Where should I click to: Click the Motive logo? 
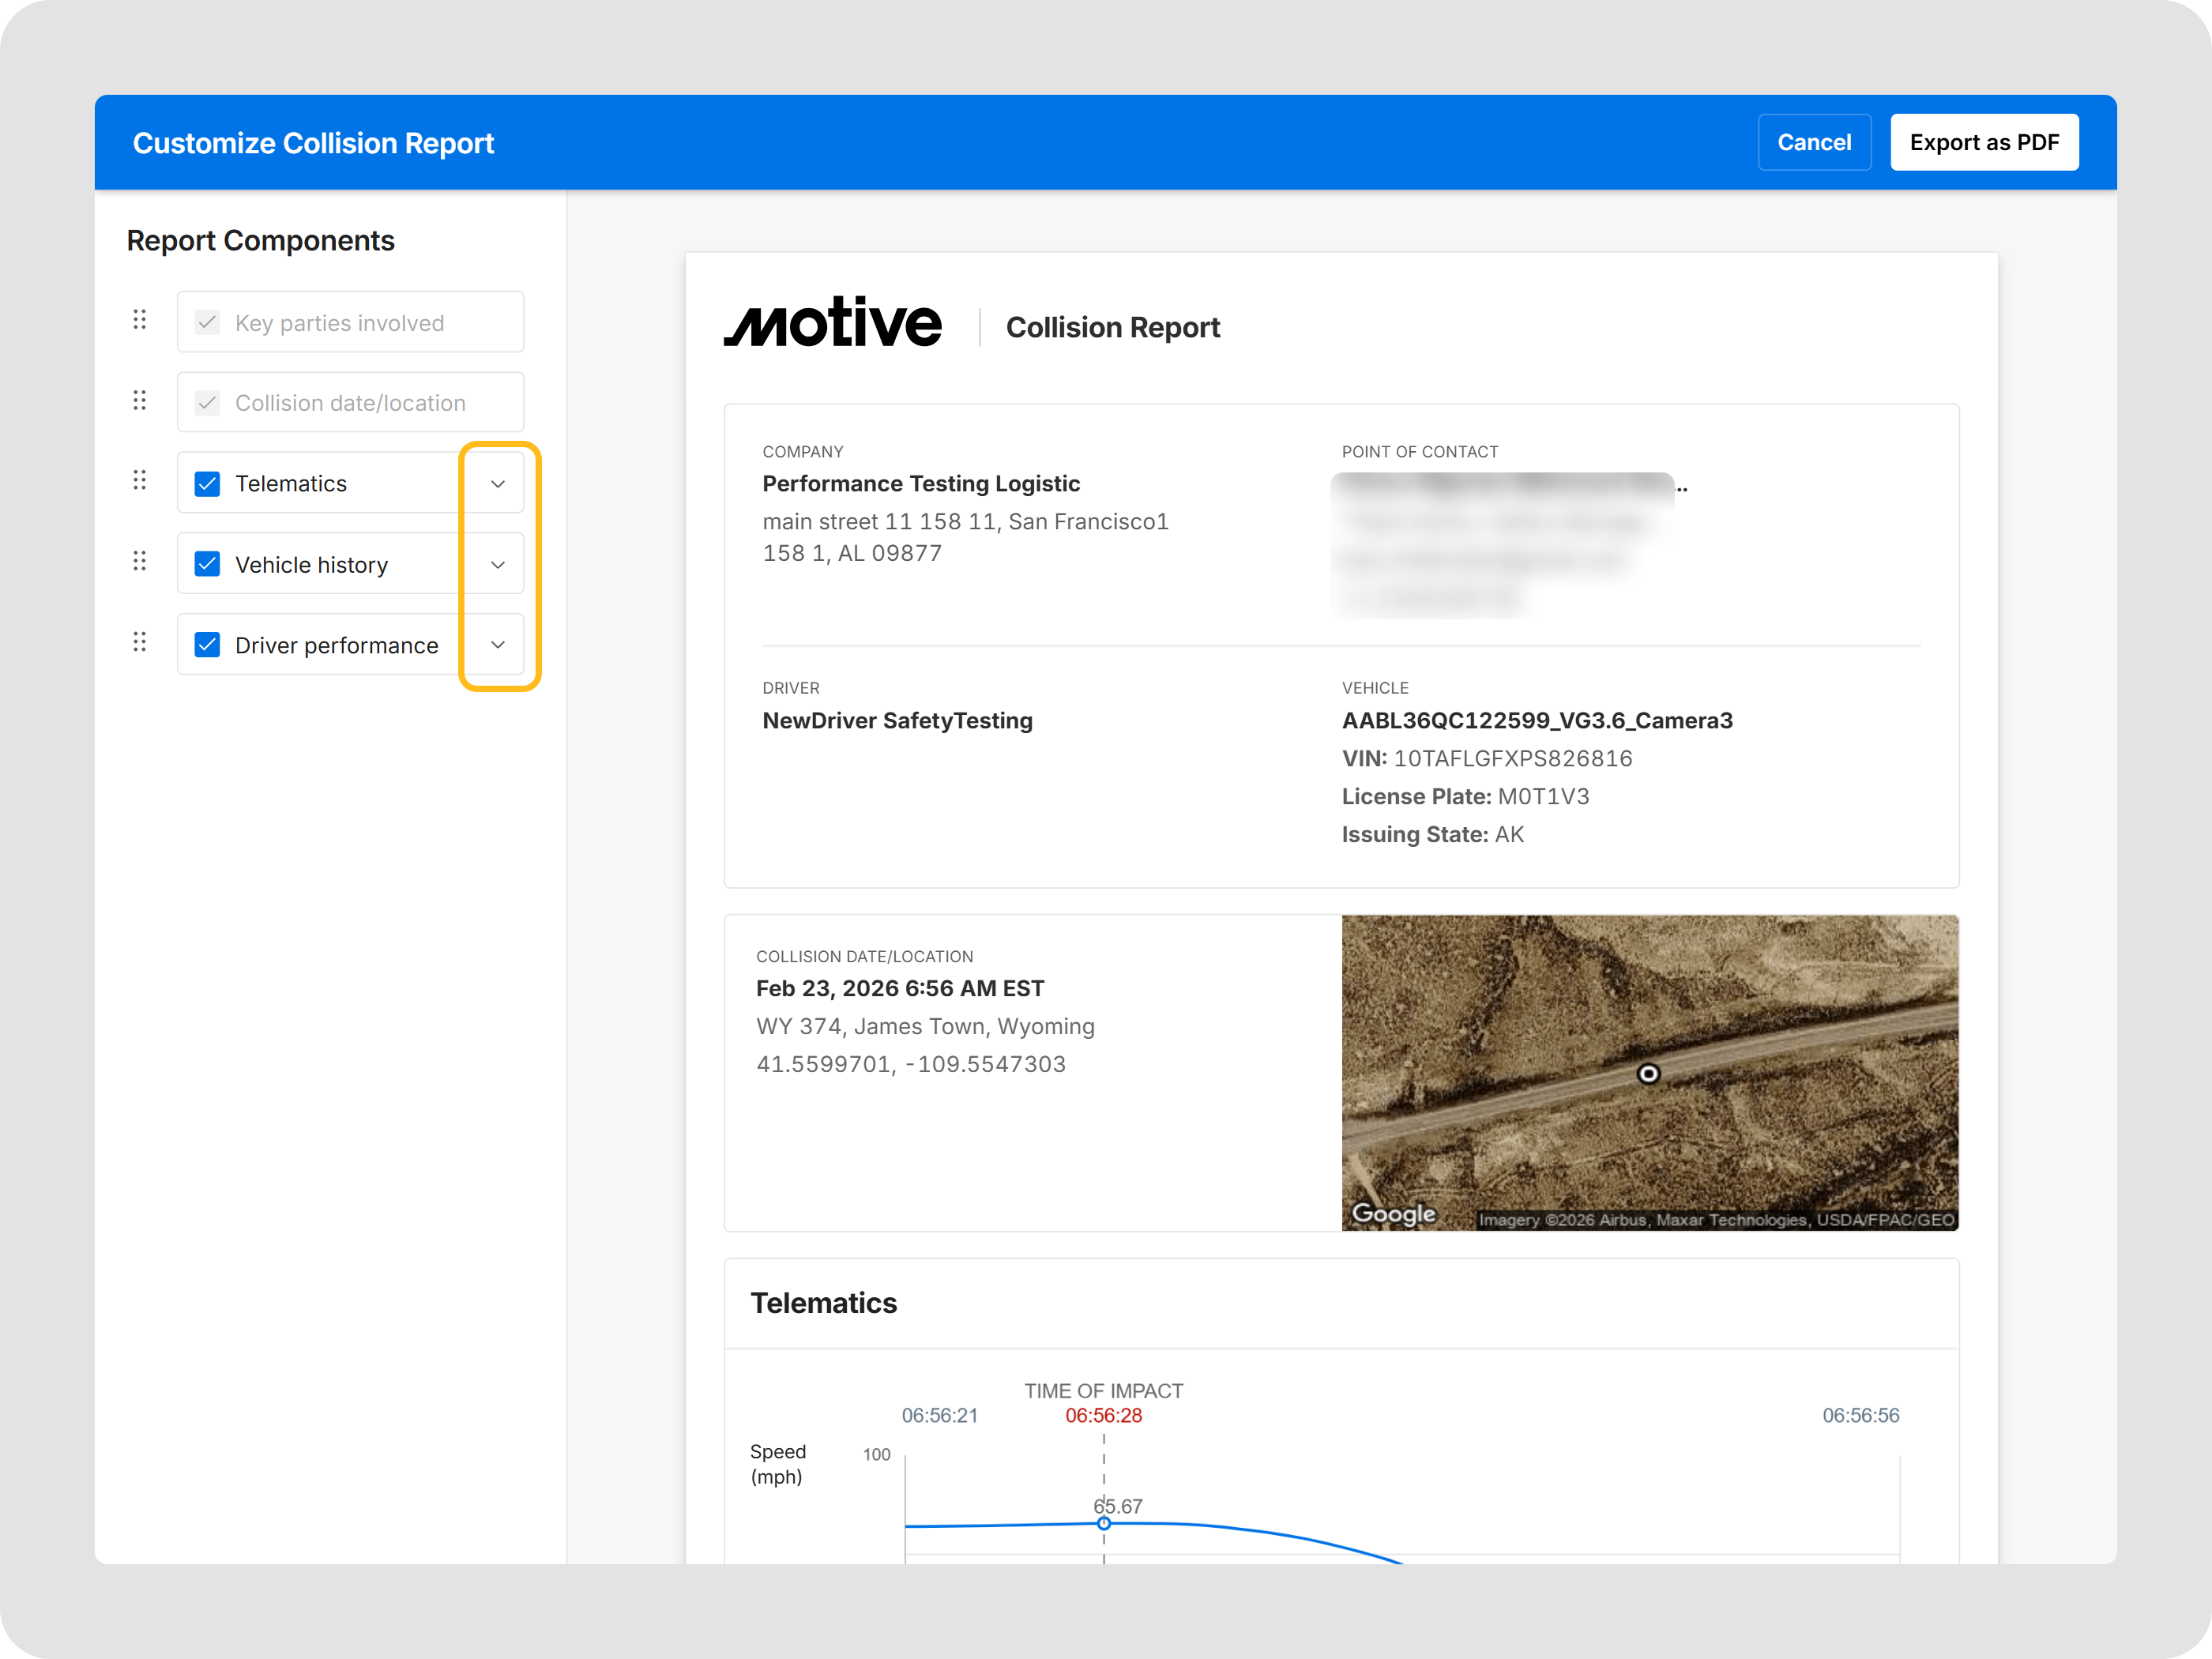tap(832, 323)
